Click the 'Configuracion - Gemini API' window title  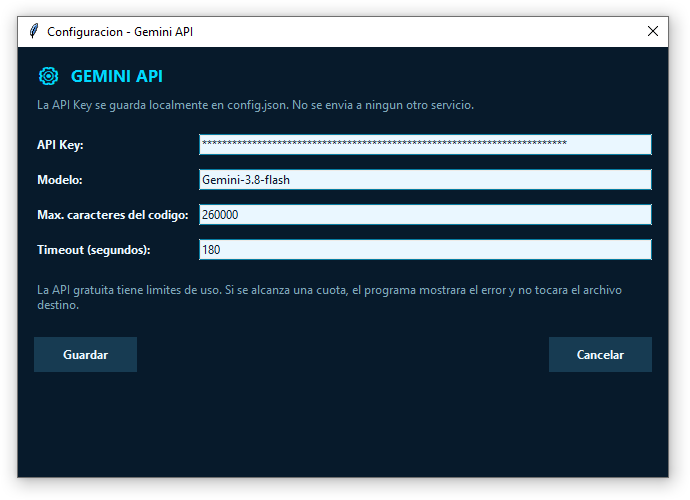click(120, 32)
